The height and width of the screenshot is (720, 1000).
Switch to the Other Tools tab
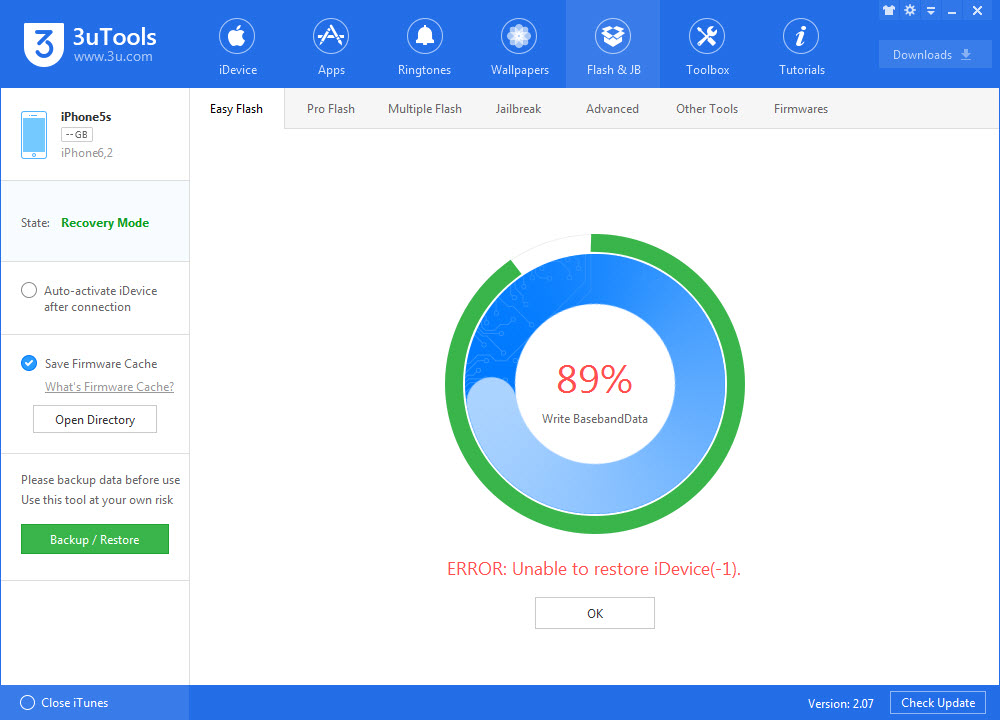tap(707, 109)
